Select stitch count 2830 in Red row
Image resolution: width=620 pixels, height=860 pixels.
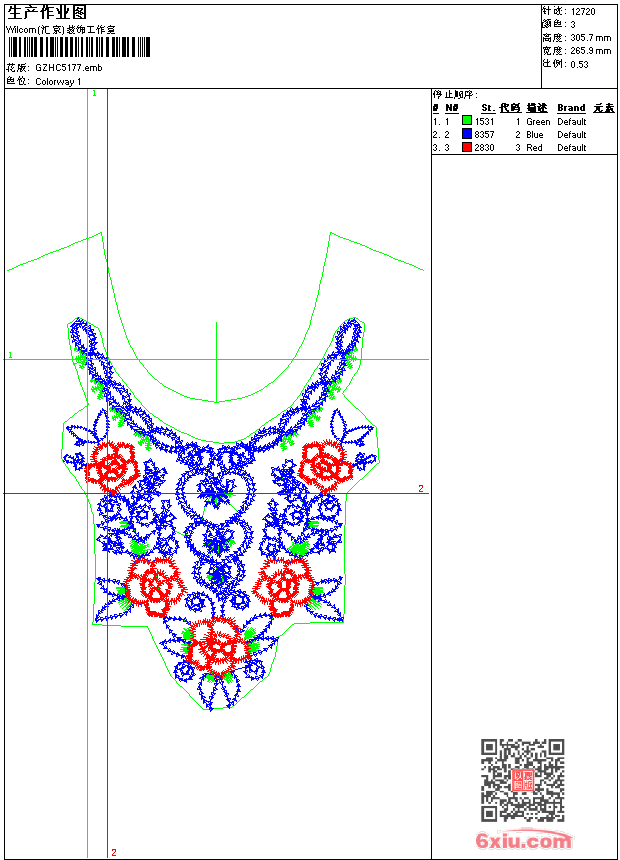pyautogui.click(x=484, y=148)
